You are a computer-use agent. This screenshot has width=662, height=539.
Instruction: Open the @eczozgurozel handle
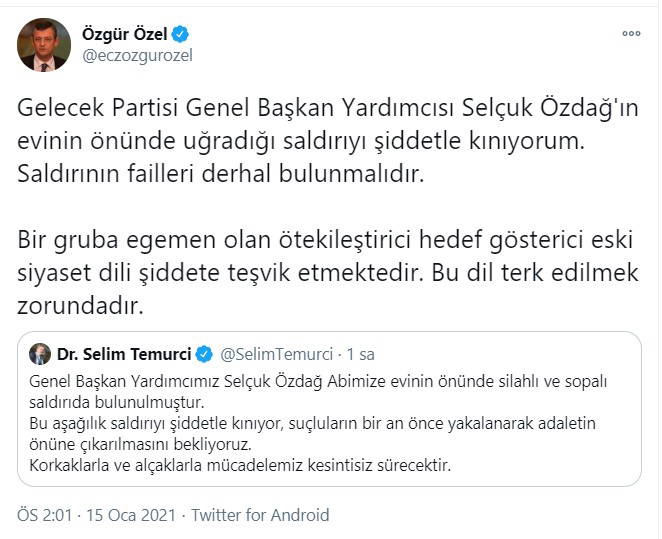pyautogui.click(x=137, y=56)
